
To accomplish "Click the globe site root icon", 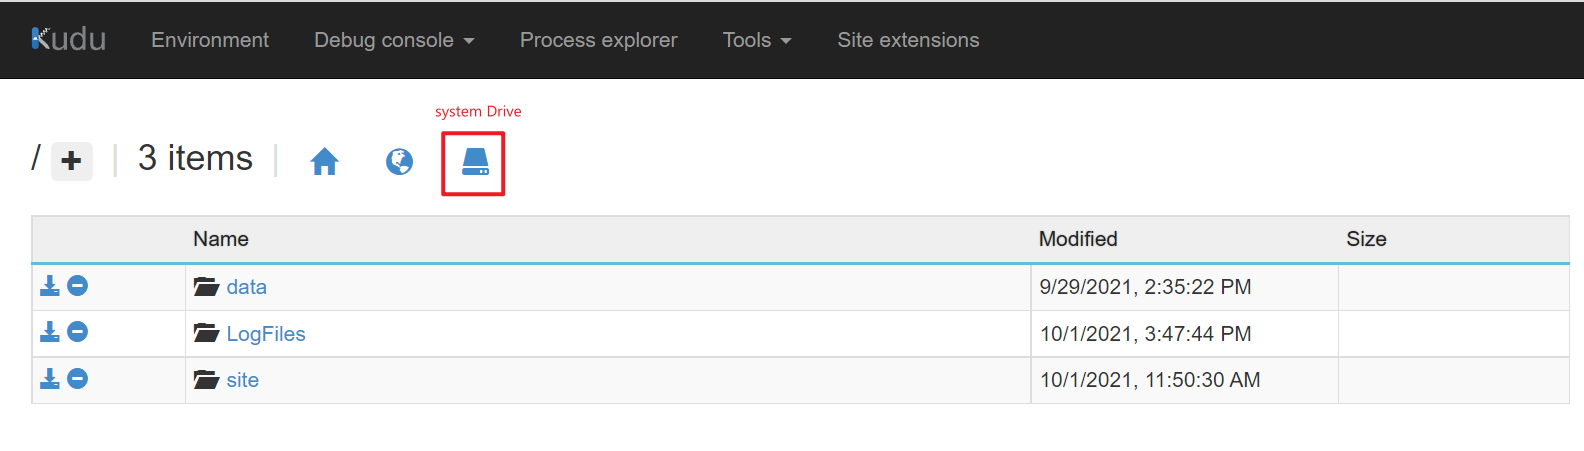I will tap(399, 161).
